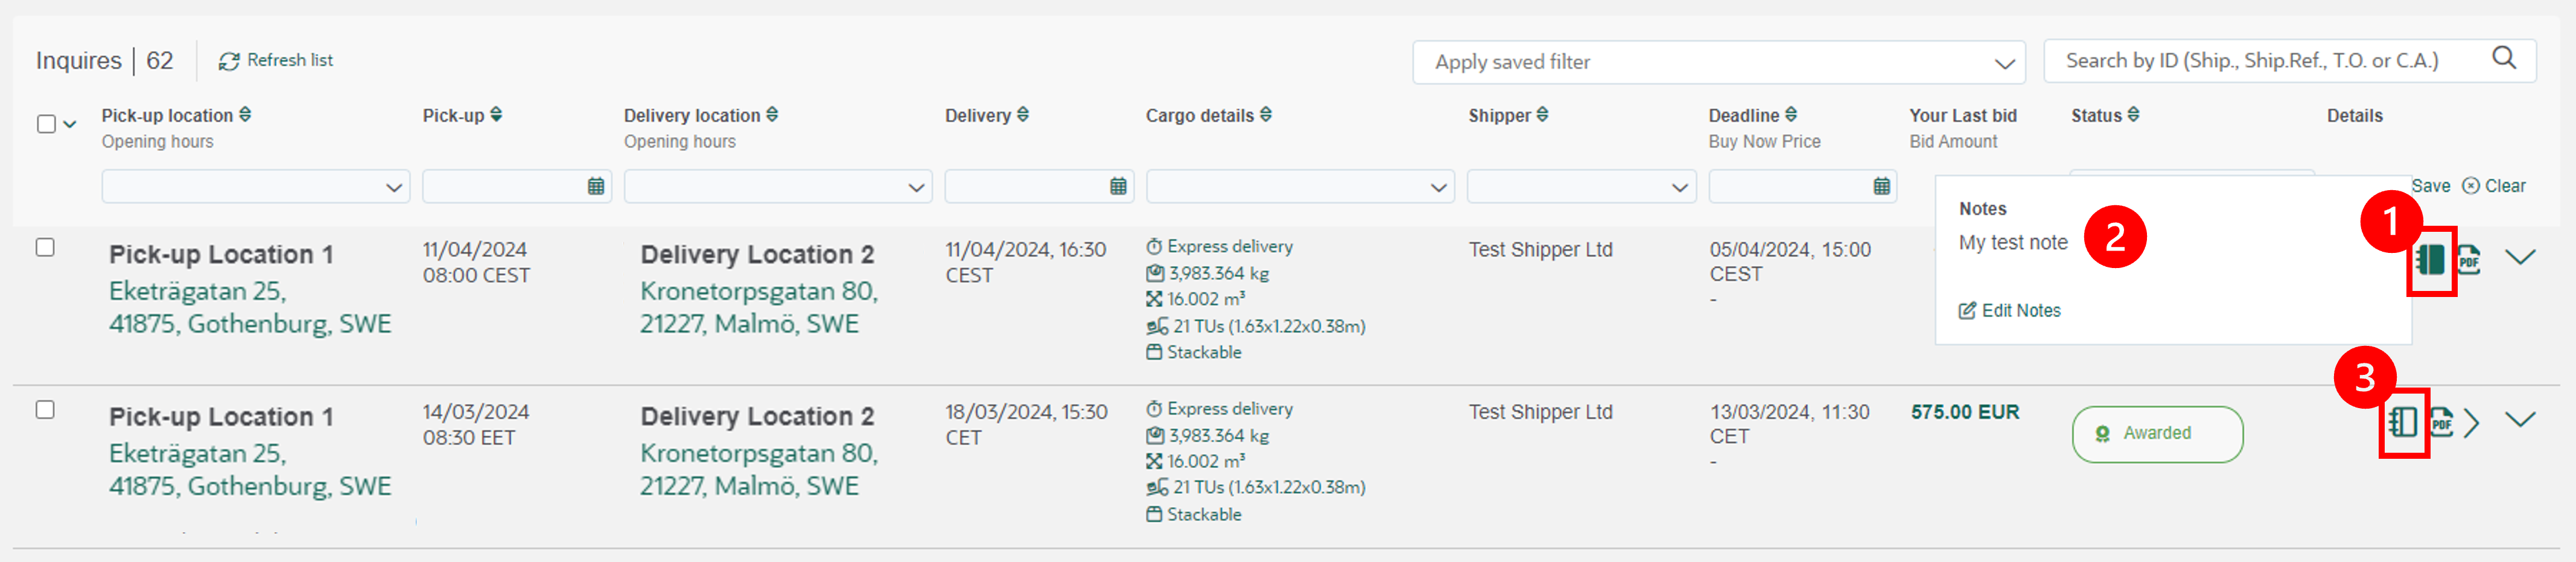This screenshot has width=2576, height=562.
Task: Open the filled notes icon in first row
Action: click(x=2430, y=260)
